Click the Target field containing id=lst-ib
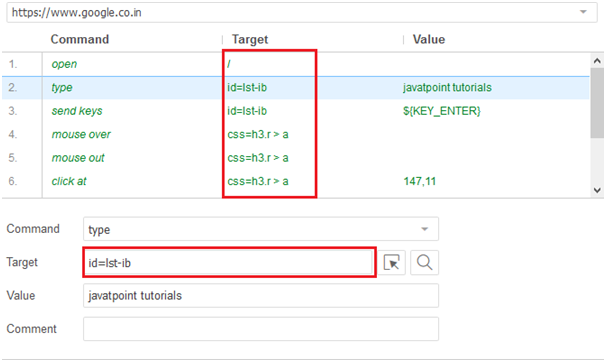Viewport: 606px width, 362px height. (229, 263)
